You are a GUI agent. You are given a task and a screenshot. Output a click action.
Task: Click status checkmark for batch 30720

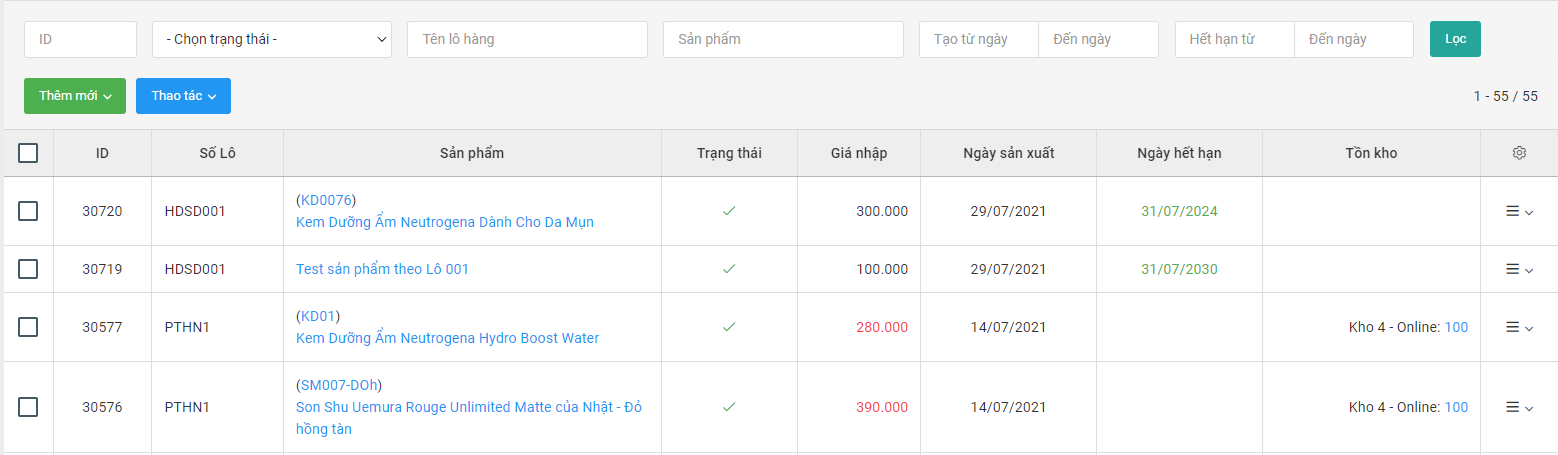pyautogui.click(x=729, y=211)
